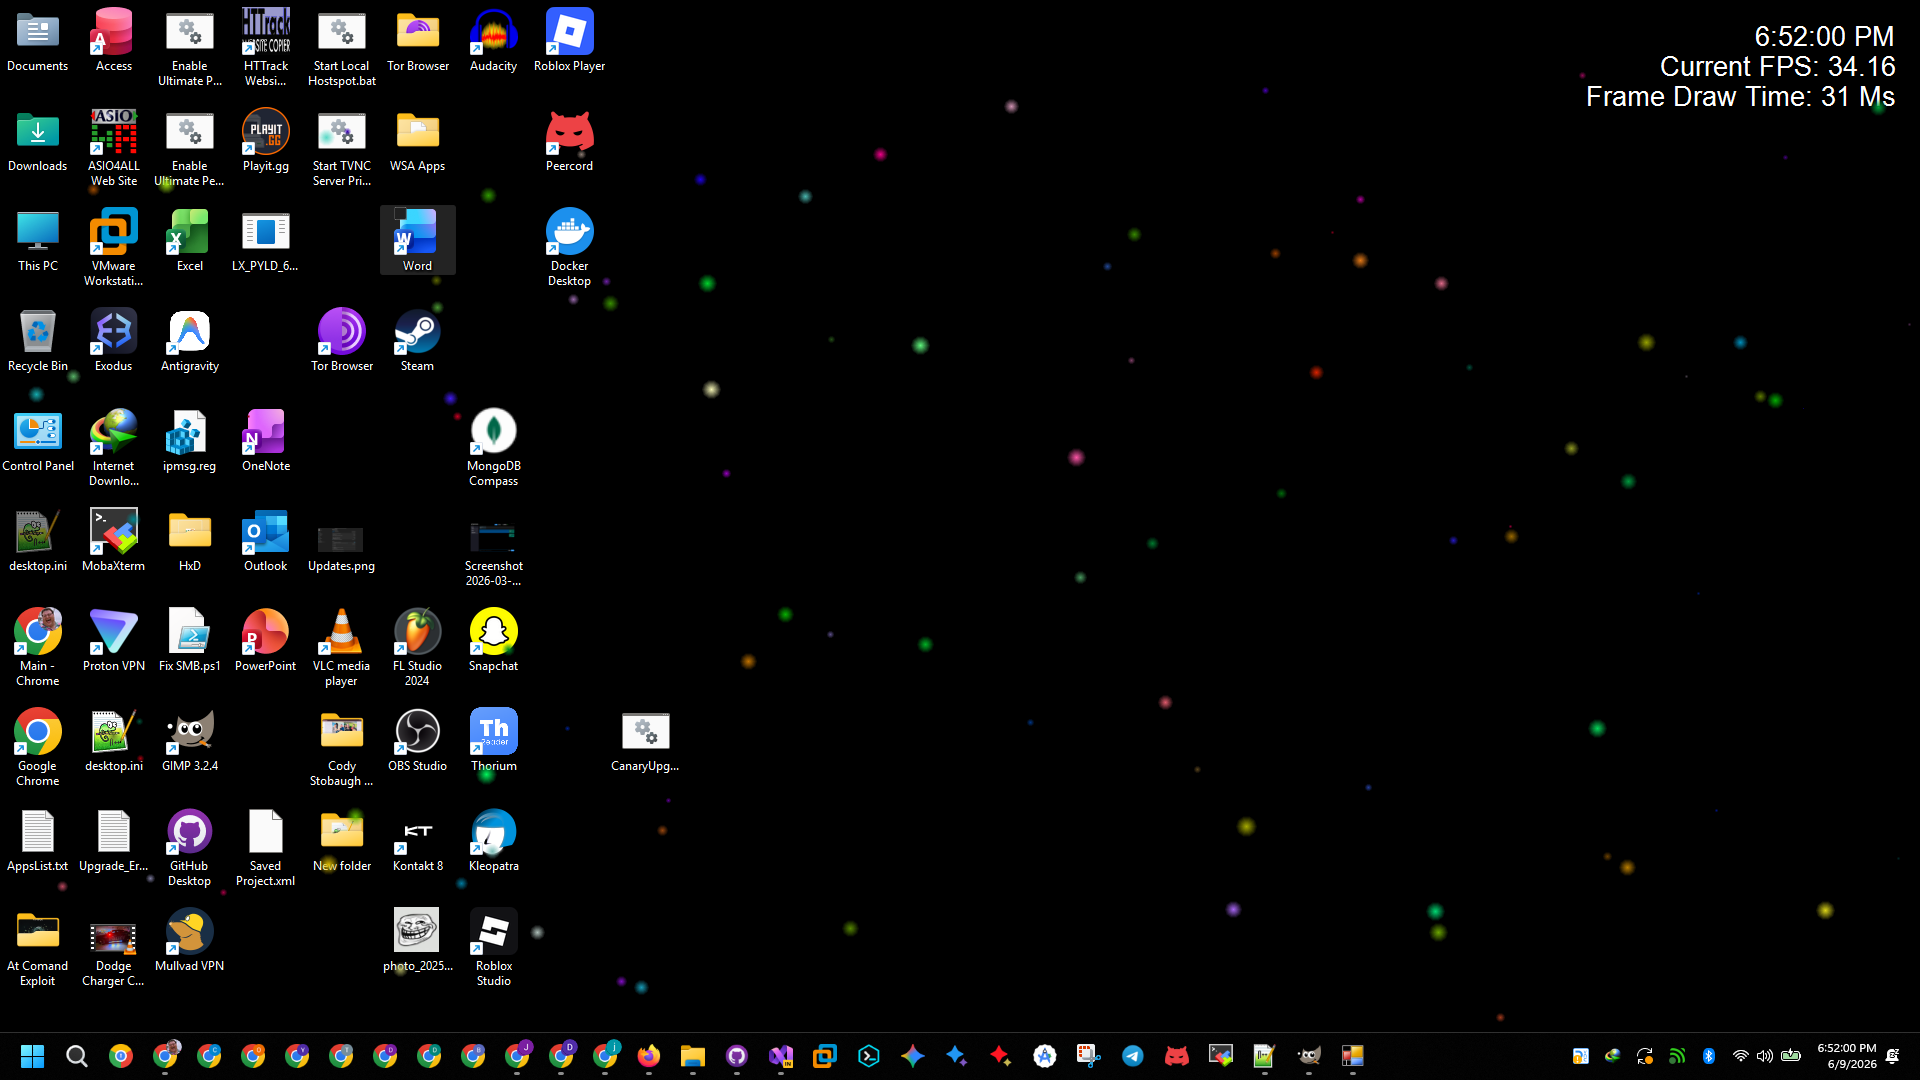Open the Recycle Bin
This screenshot has width=1920, height=1080.
(37, 340)
